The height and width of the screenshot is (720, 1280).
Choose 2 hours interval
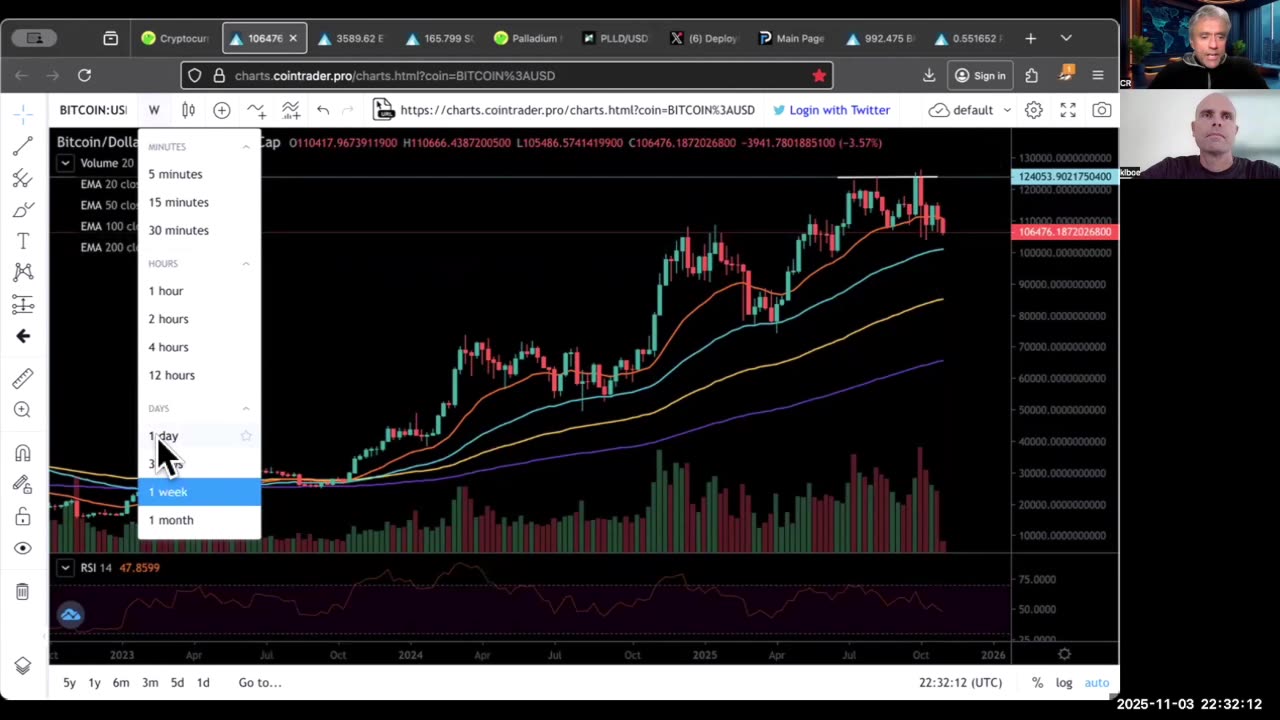point(199,319)
